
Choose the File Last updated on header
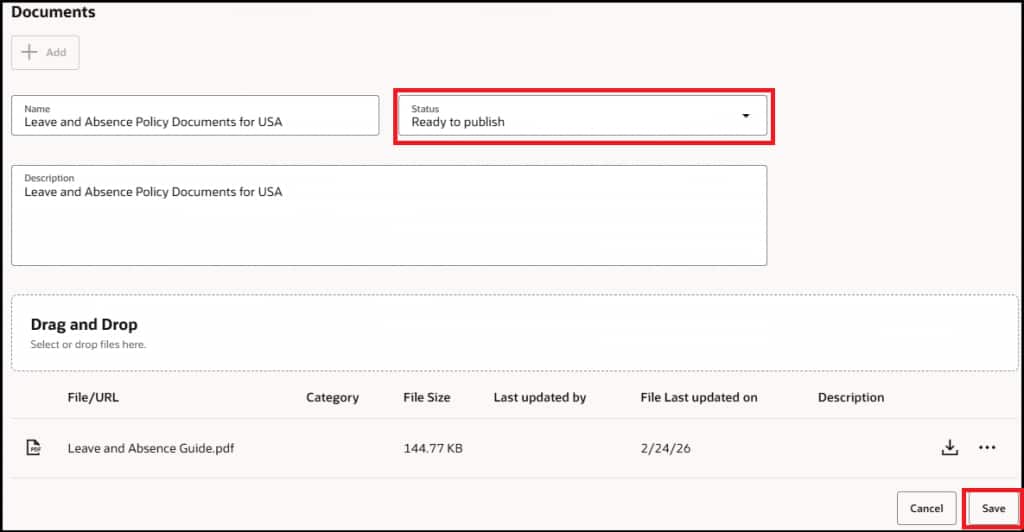coord(699,397)
